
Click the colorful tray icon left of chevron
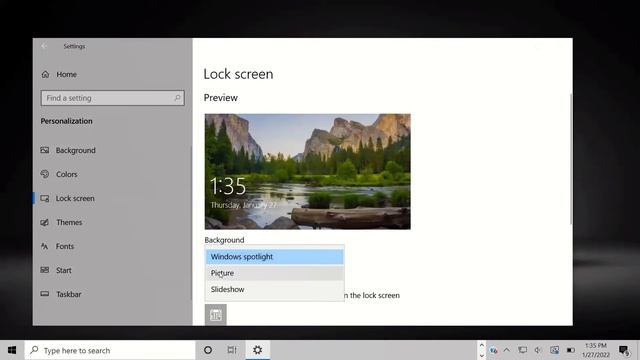493,350
